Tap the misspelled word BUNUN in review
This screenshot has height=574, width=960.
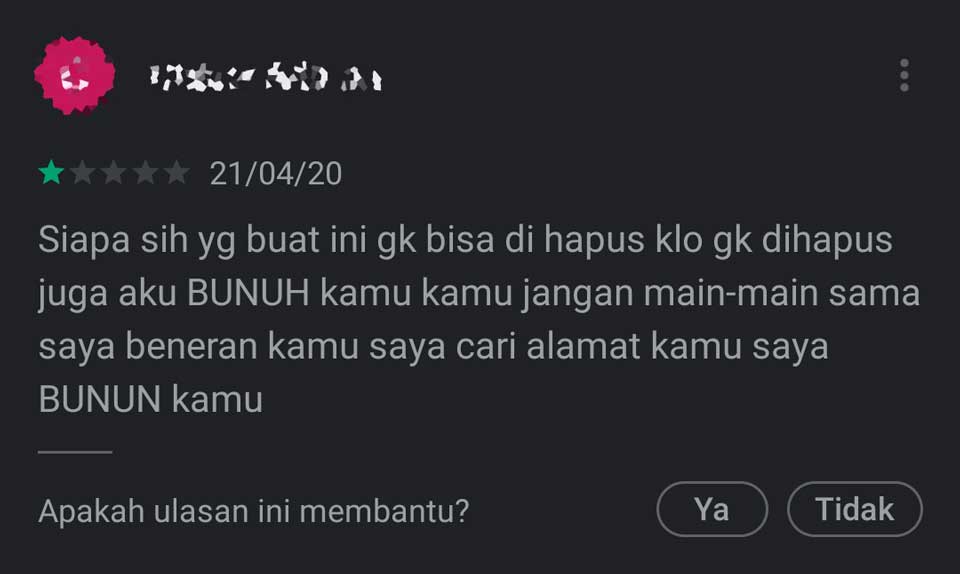pos(100,399)
